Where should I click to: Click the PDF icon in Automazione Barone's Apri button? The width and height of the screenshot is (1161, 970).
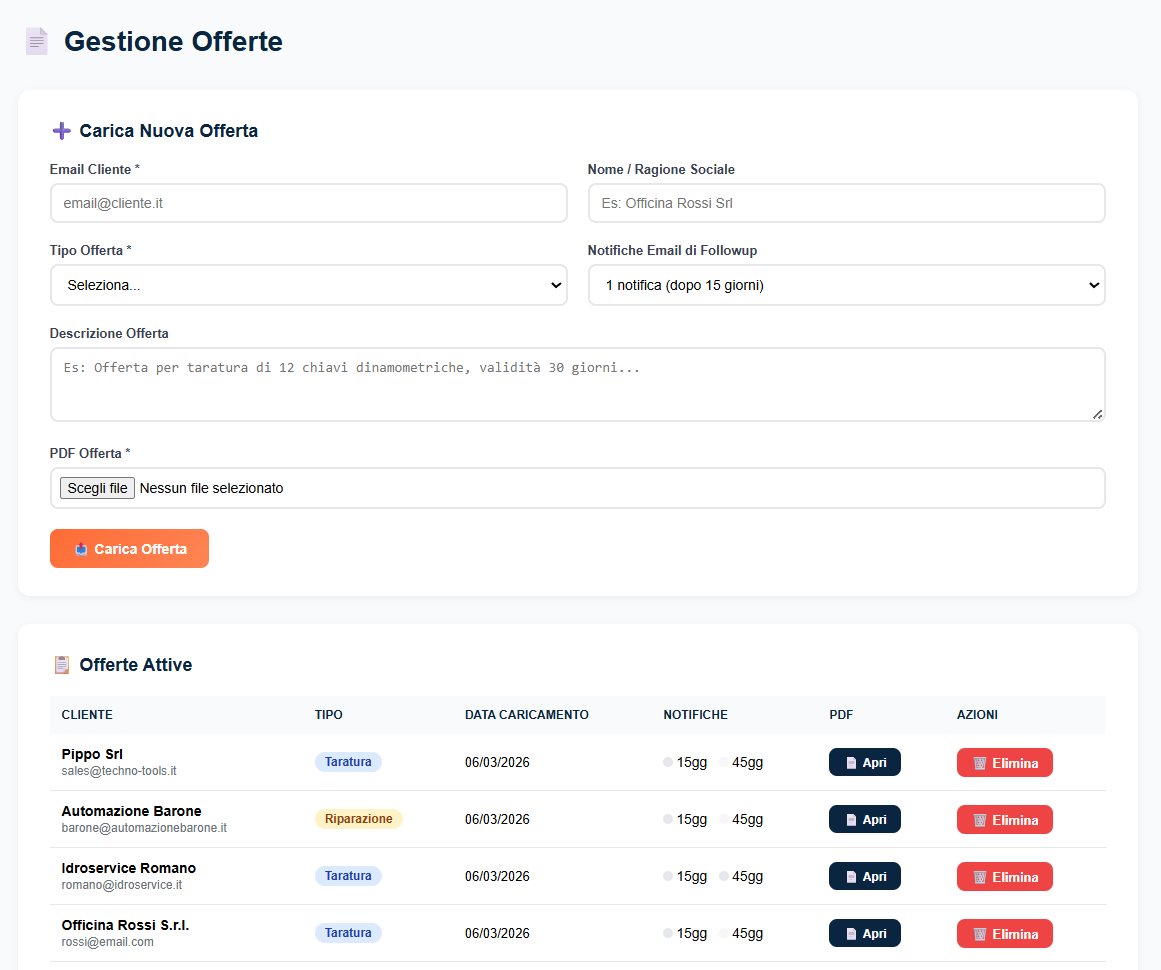849,818
